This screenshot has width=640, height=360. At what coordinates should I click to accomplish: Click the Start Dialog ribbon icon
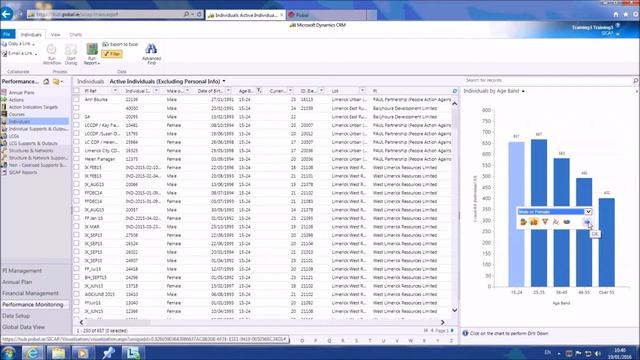coord(71,50)
